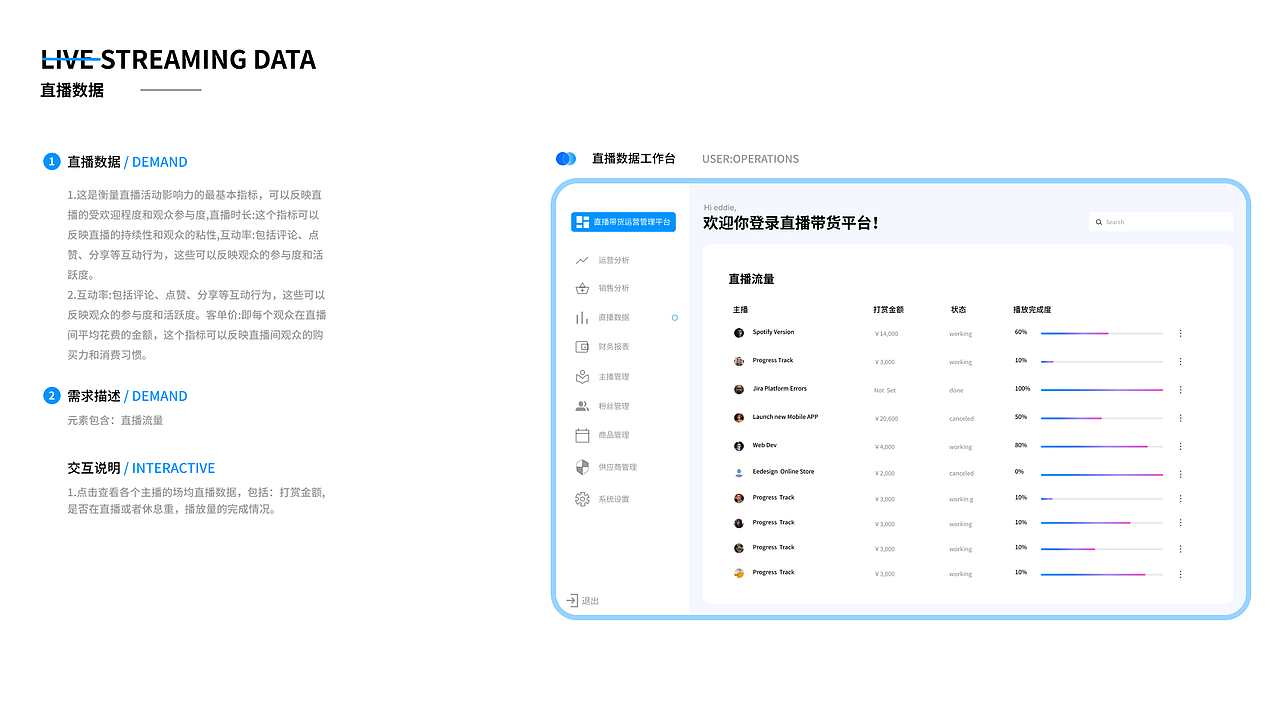The width and height of the screenshot is (1280, 721).
Task: Open 系统设置 via the gear icon
Action: point(583,498)
